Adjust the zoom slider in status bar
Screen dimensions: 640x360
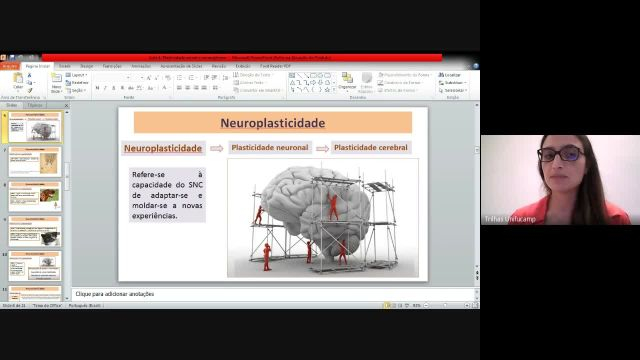tap(446, 305)
